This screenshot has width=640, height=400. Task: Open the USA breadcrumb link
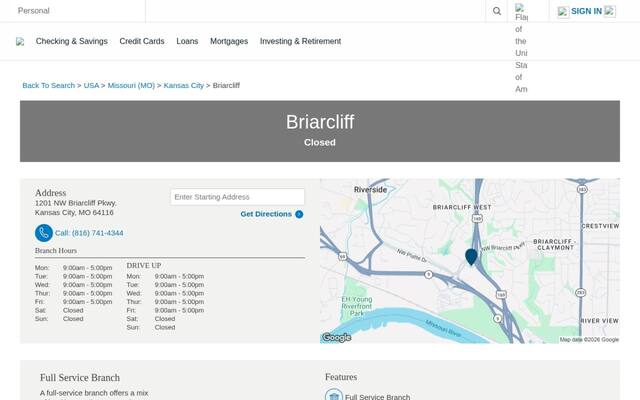(91, 85)
